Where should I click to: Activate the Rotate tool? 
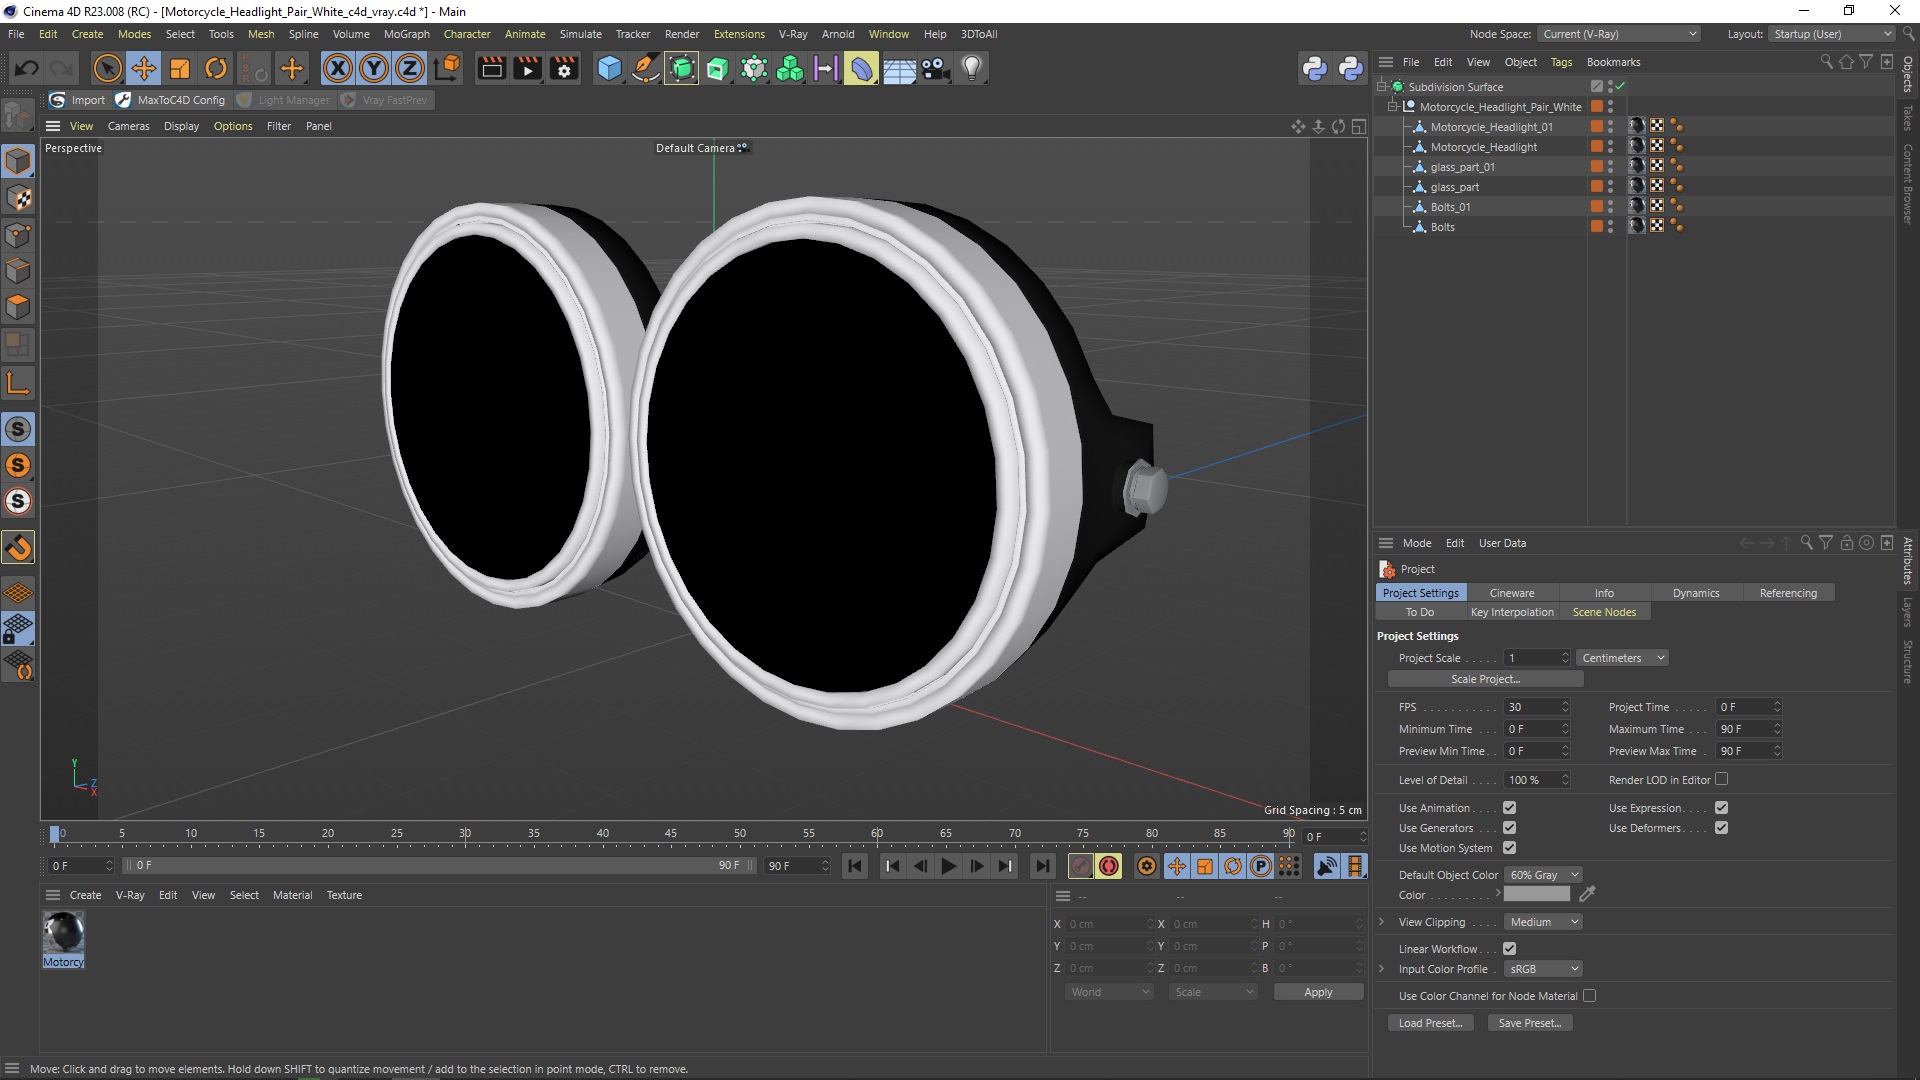pos(216,68)
